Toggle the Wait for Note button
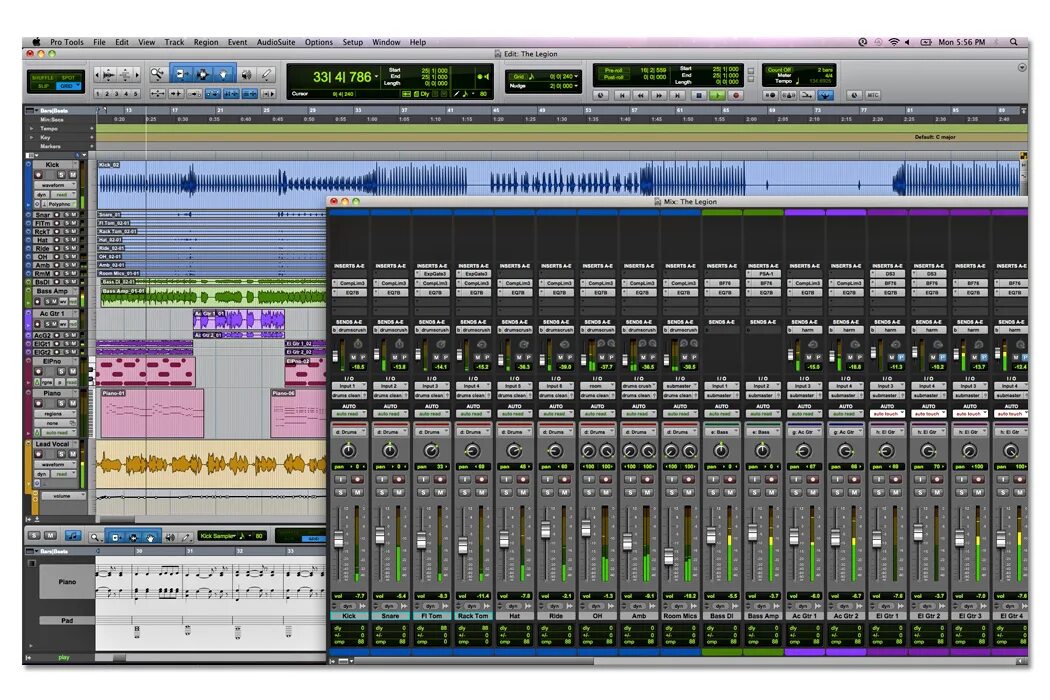Viewport: 1050px width, 700px height. 770,95
